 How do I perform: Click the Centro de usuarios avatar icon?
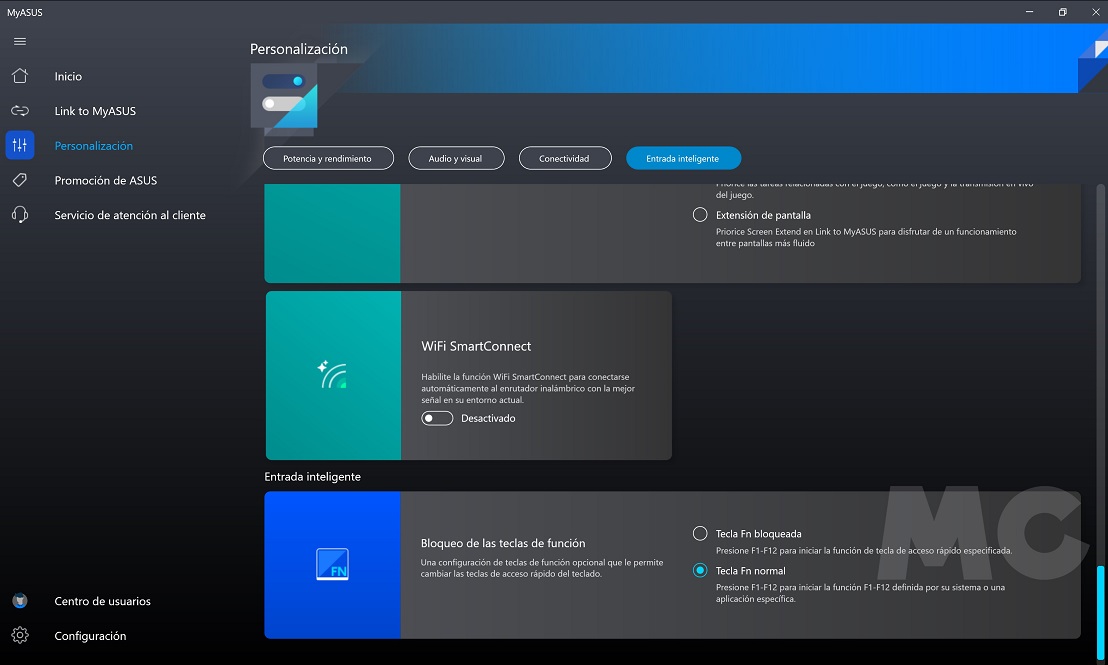(20, 601)
